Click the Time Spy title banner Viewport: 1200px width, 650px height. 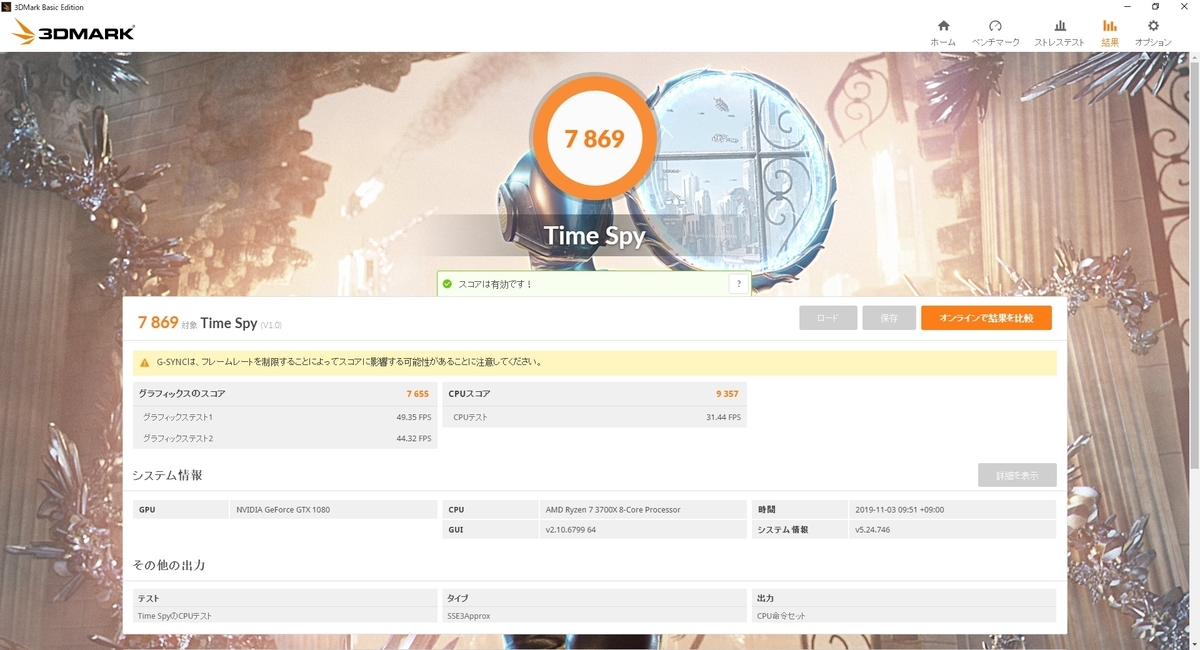click(x=594, y=236)
